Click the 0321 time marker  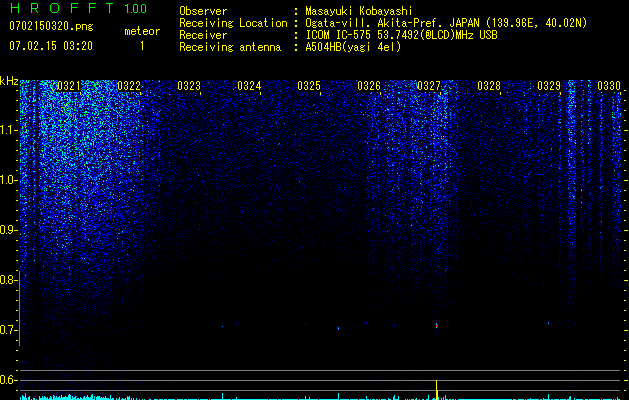[69, 85]
